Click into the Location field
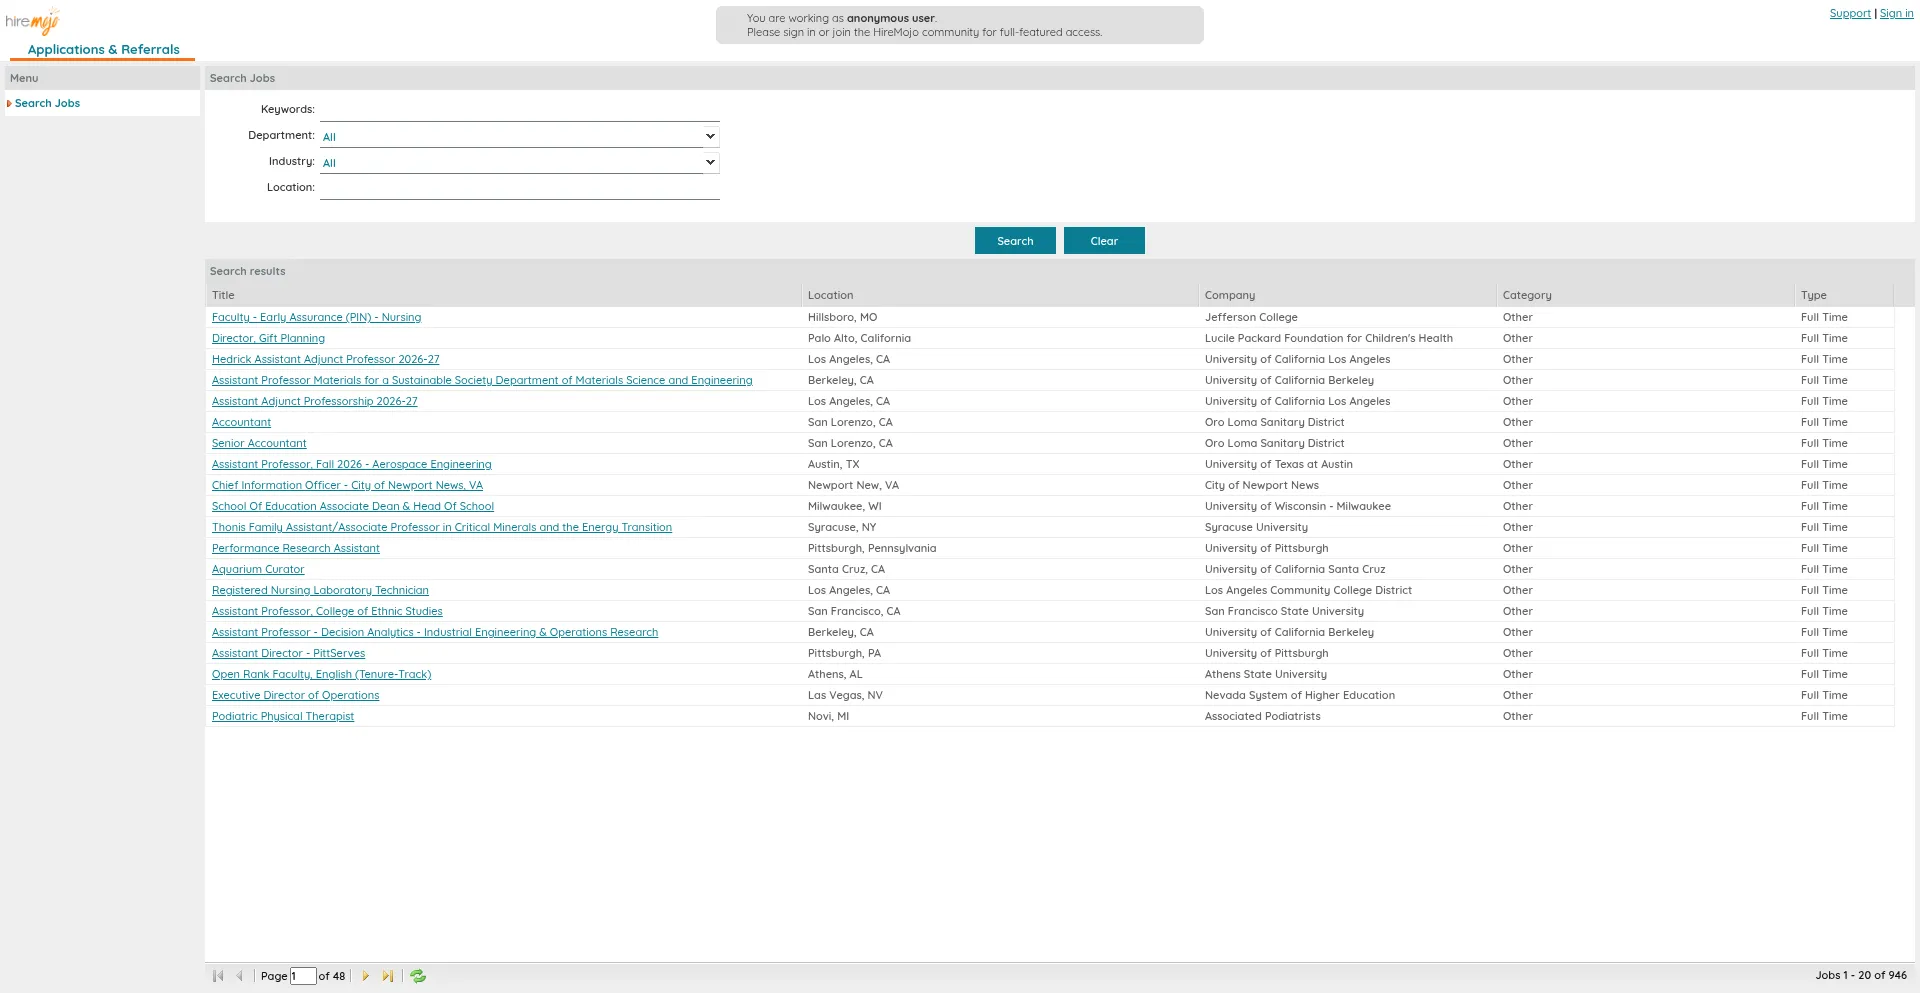The width and height of the screenshot is (1920, 993). (519, 188)
